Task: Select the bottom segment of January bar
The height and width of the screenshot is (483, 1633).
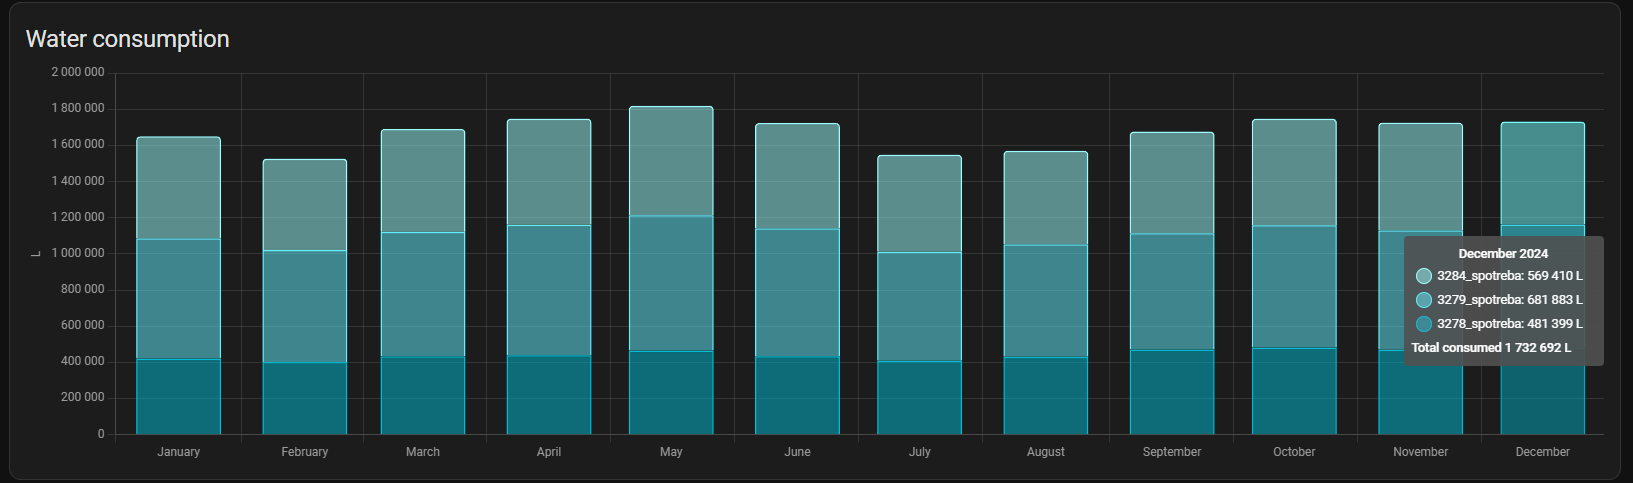Action: pos(178,396)
